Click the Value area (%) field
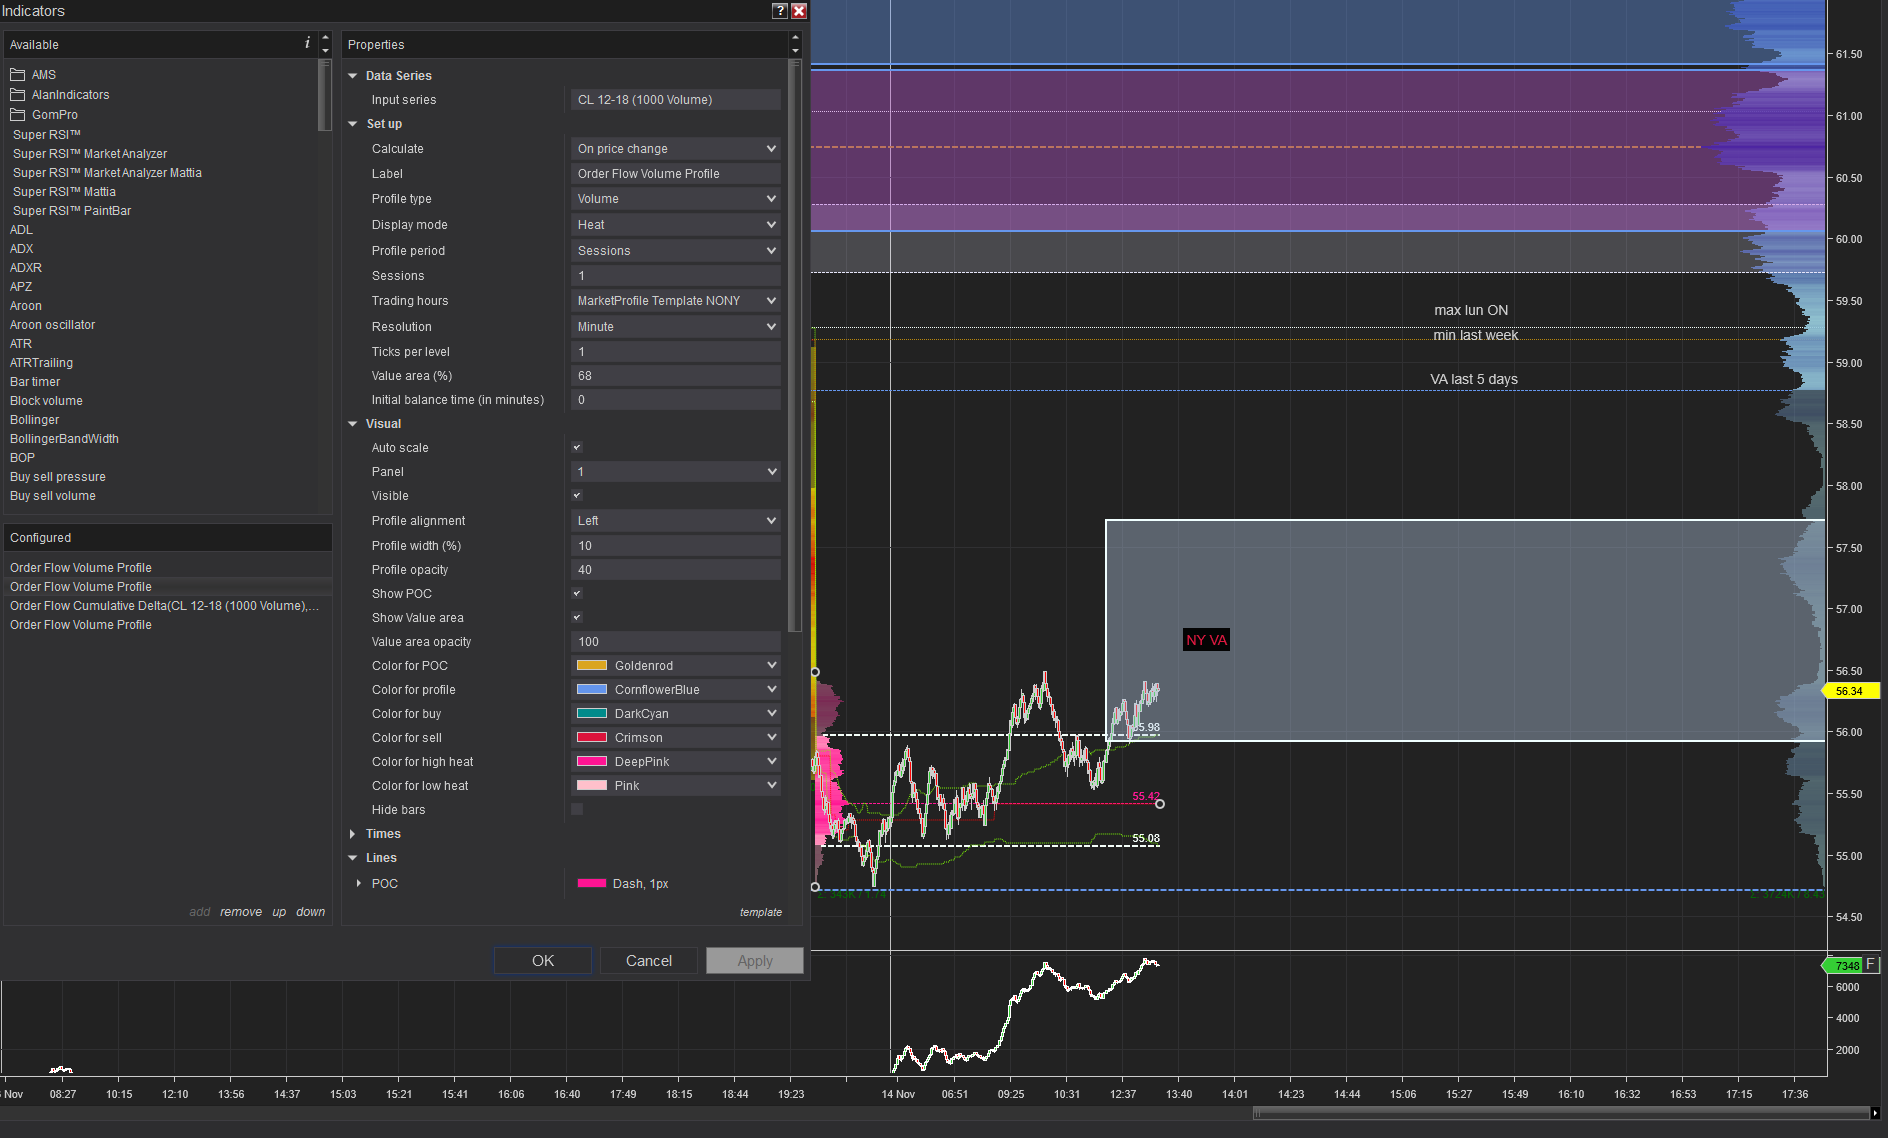Viewport: 1888px width, 1138px height. coord(675,376)
